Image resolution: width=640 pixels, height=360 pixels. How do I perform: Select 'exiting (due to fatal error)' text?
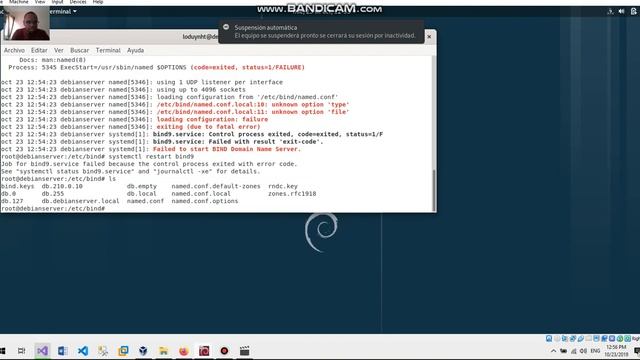tap(208, 127)
